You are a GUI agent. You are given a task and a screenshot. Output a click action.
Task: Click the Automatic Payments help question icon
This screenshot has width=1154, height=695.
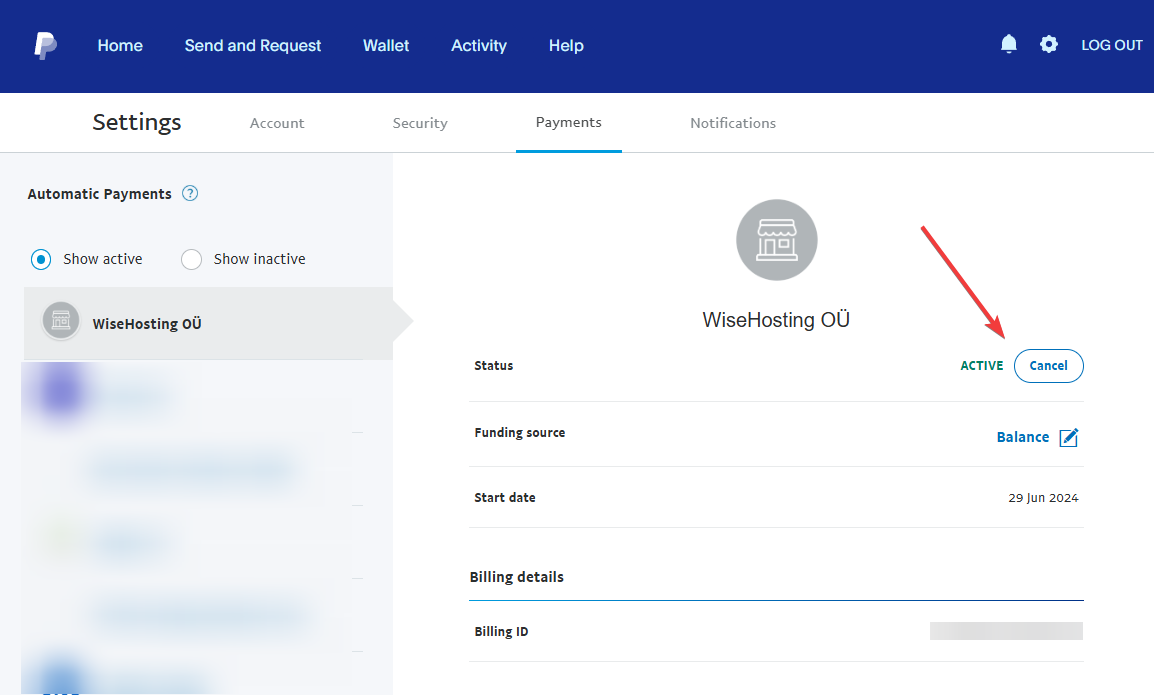click(x=190, y=194)
